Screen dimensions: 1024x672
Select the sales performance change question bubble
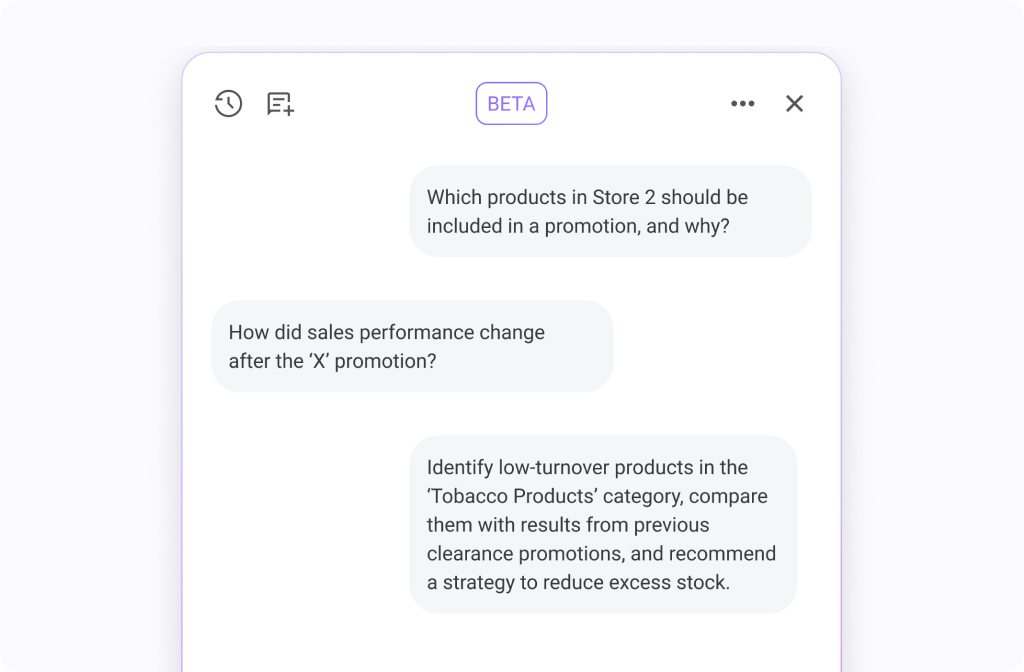tap(412, 346)
